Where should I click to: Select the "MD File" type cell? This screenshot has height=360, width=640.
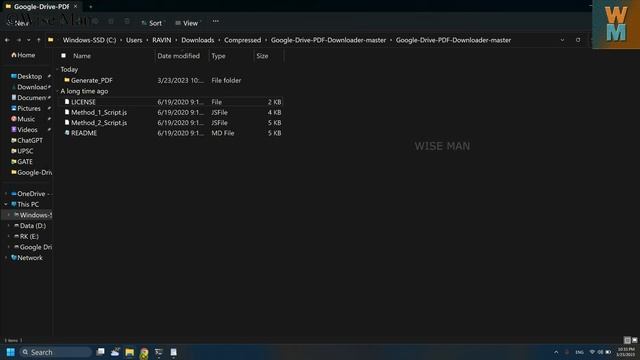(x=223, y=133)
